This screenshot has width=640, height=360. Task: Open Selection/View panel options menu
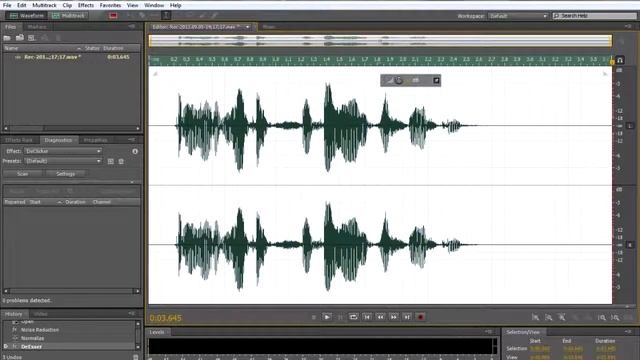628,332
